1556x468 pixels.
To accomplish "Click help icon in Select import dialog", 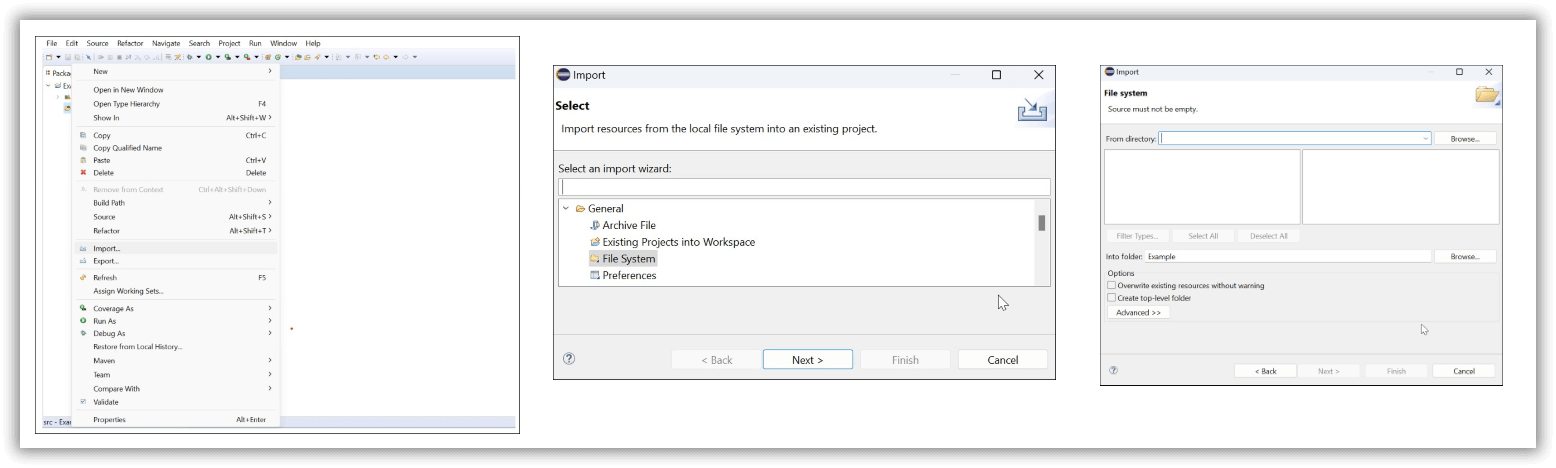I will point(569,359).
